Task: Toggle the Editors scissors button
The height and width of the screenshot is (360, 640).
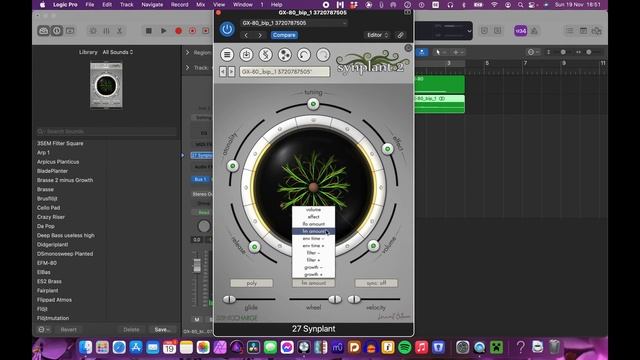Action: (x=119, y=31)
